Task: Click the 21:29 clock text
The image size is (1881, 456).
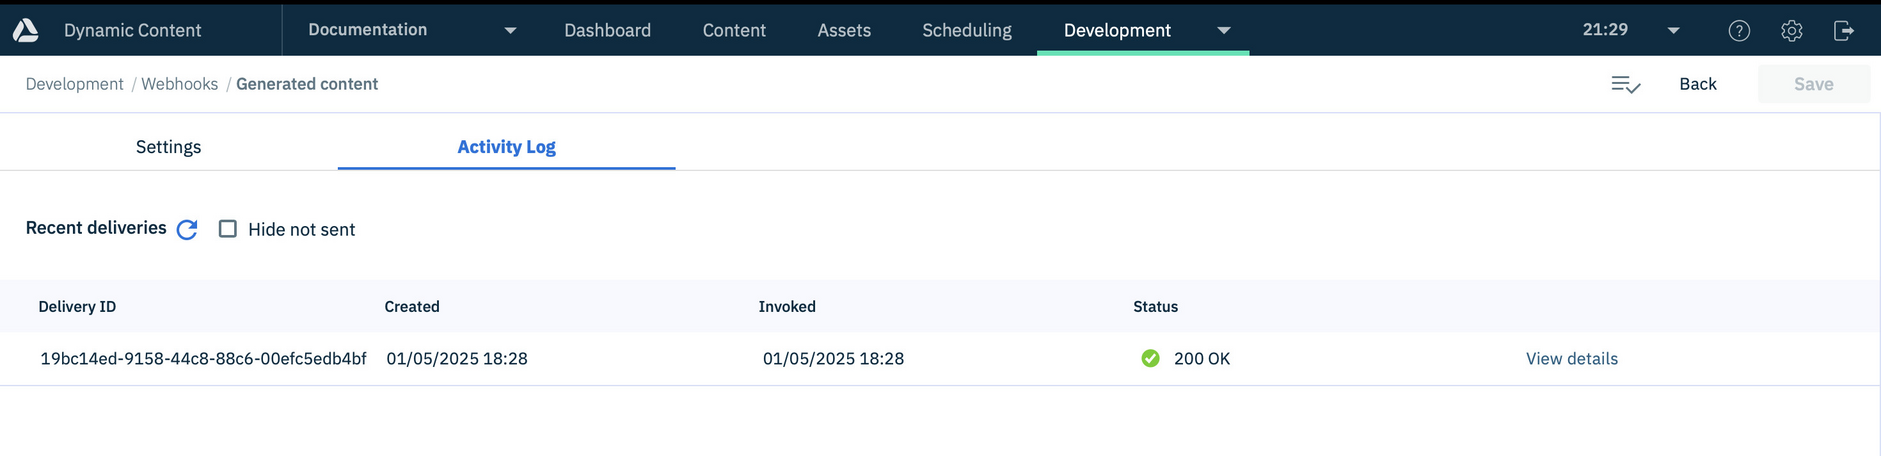Action: click(1605, 30)
